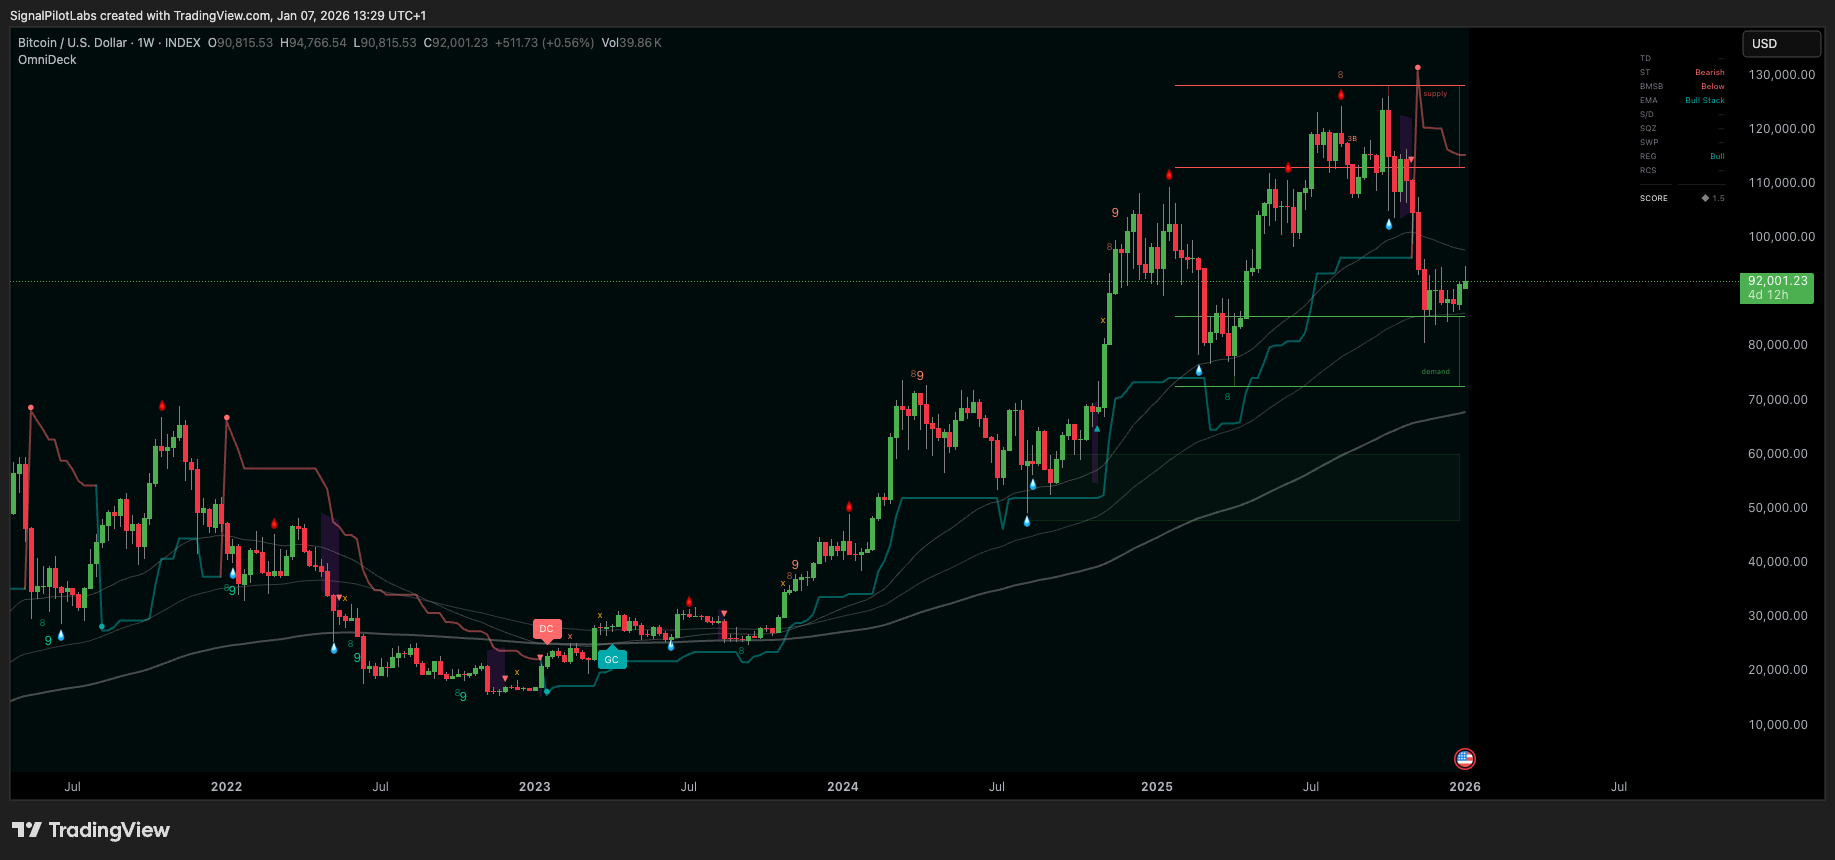Click 130,000.00 on the price axis
Viewport: 1835px width, 860px height.
coord(1781,75)
